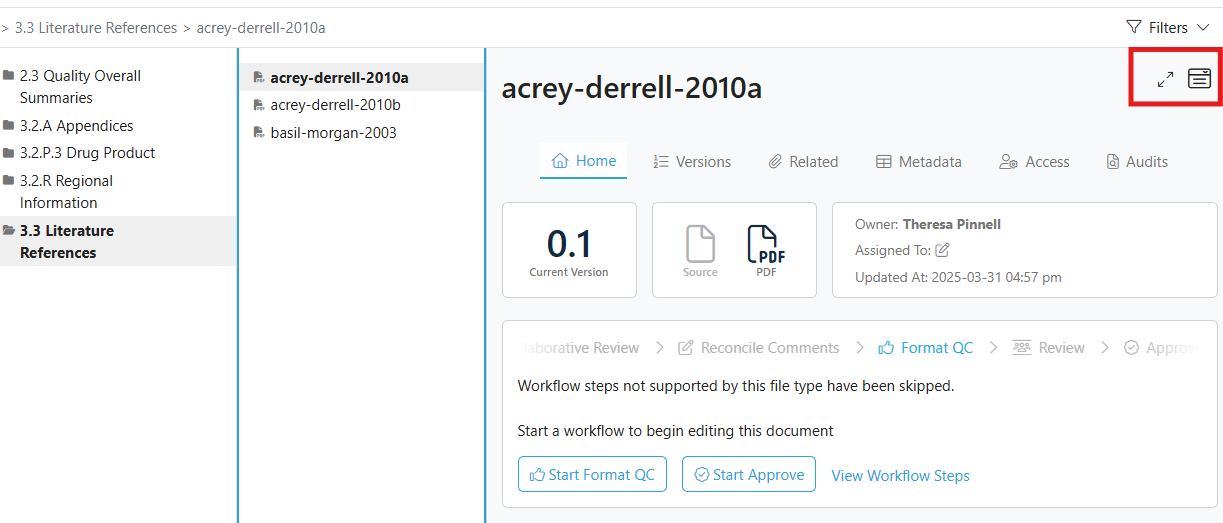Edit the Assigned To pencil icon
1223x523 pixels.
point(942,250)
